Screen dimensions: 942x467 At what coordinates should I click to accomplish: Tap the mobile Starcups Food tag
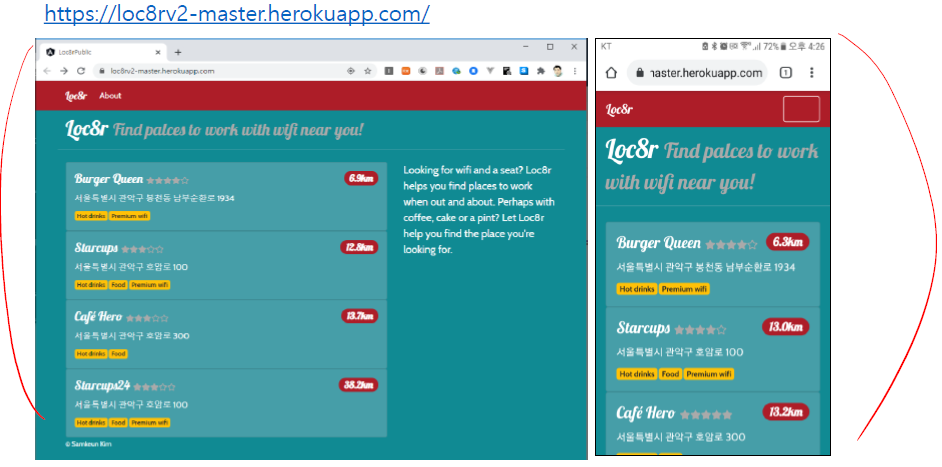(x=670, y=374)
